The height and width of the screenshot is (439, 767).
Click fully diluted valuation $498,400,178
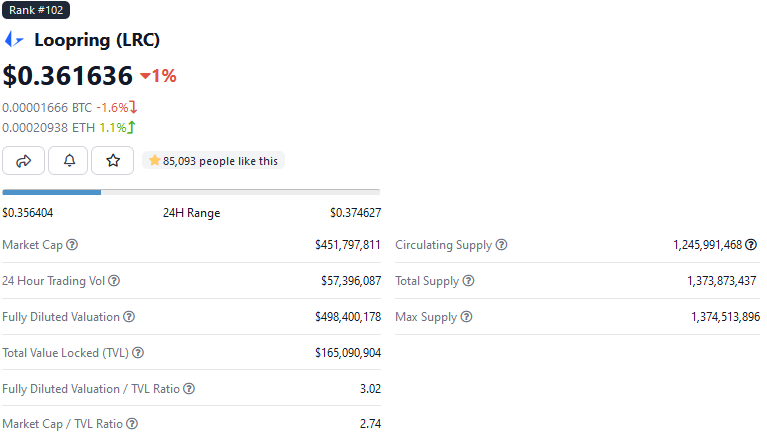pos(348,317)
